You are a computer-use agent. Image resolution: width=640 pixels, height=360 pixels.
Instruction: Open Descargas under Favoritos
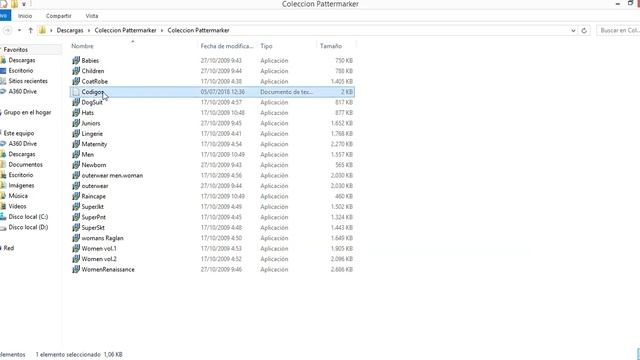coord(22,60)
